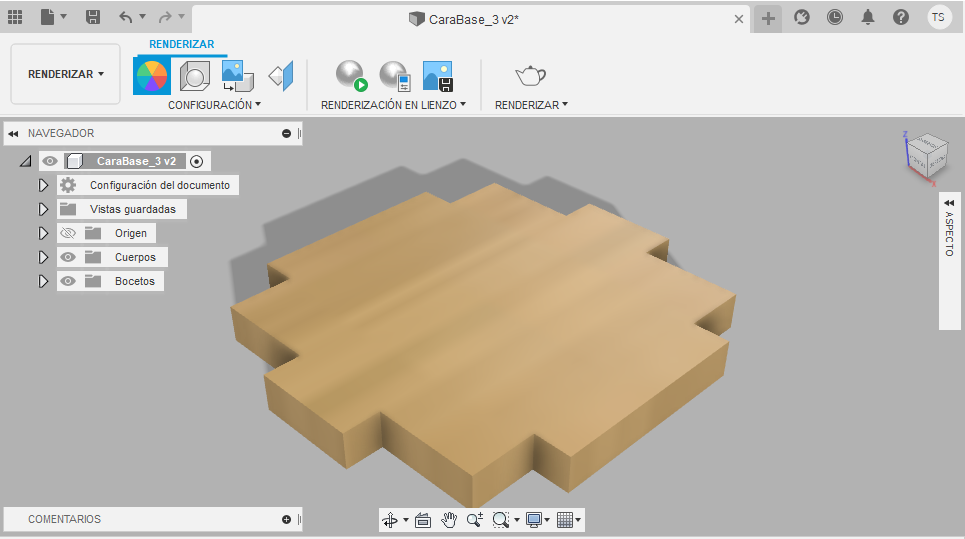Activate the CaraBase_3 v2 component radio button

[x=196, y=161]
